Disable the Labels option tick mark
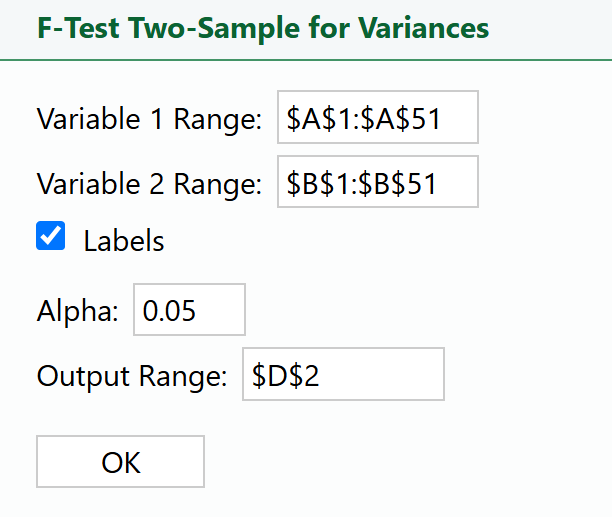The image size is (612, 517). 51,237
